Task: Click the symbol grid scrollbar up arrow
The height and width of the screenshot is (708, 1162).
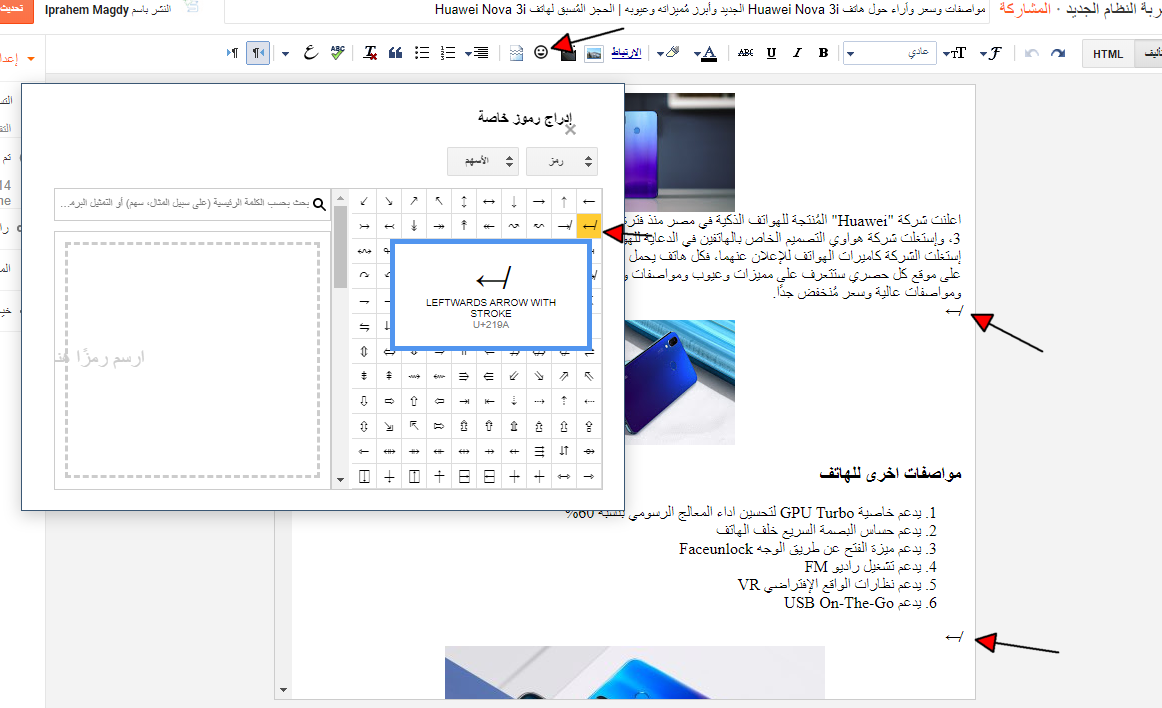Action: point(340,198)
